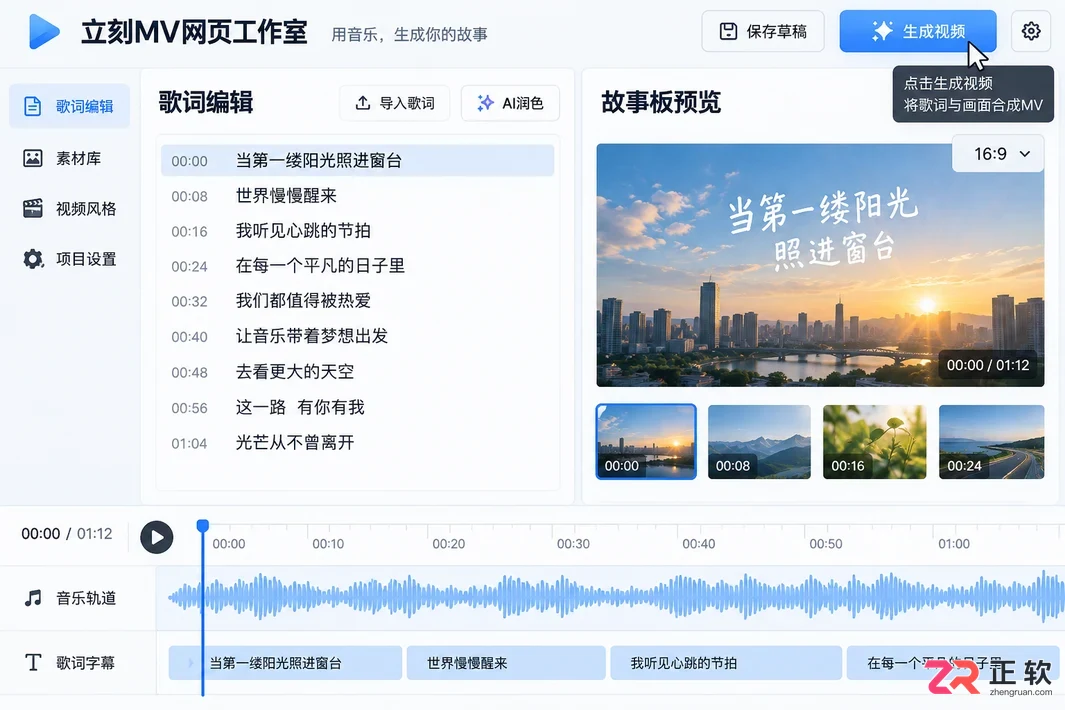Click timeline ruler at 00:30
The image size is (1065, 710).
pyautogui.click(x=573, y=544)
